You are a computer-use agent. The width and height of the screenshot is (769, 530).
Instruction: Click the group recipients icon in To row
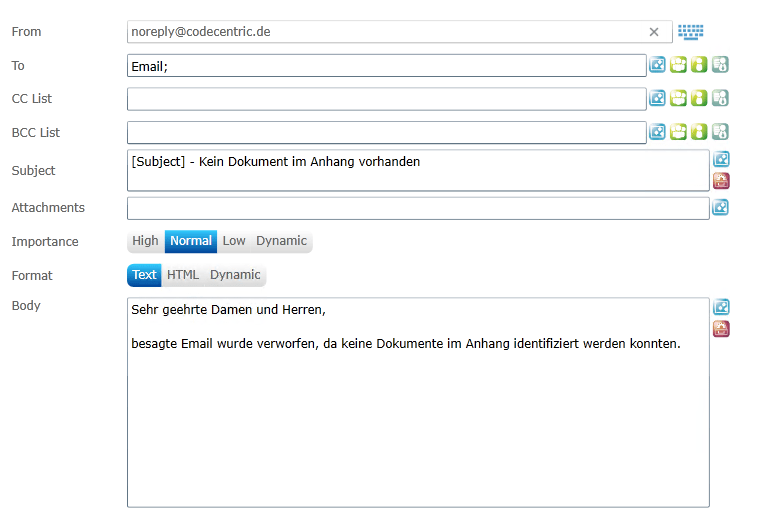click(x=679, y=65)
